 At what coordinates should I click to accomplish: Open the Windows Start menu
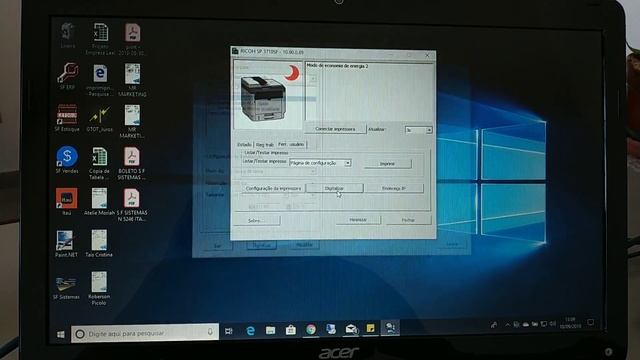61,334
